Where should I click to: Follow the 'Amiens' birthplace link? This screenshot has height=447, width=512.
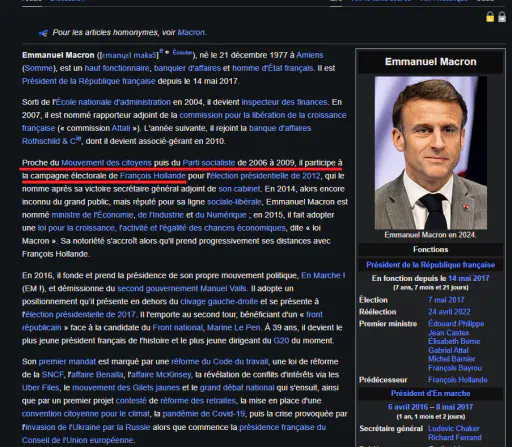pos(310,55)
